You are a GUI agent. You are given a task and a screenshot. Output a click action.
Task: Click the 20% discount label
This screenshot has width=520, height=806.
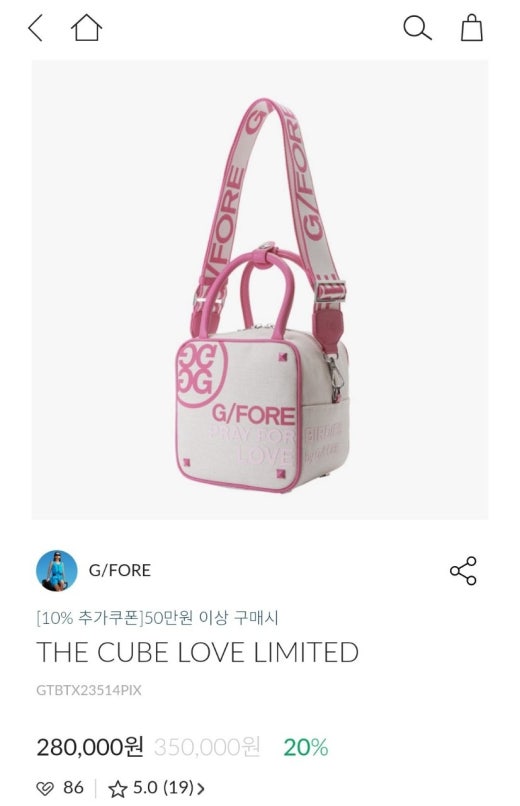pyautogui.click(x=306, y=747)
